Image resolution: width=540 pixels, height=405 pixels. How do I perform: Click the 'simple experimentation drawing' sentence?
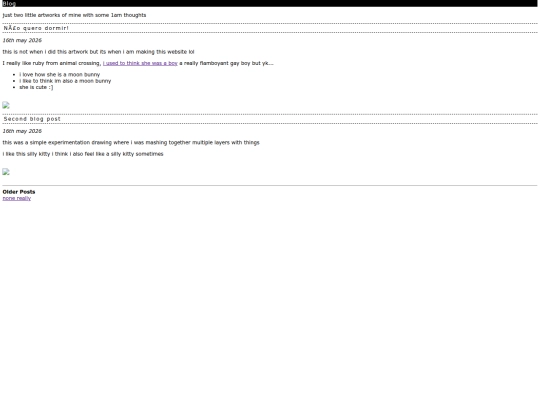[x=131, y=143]
